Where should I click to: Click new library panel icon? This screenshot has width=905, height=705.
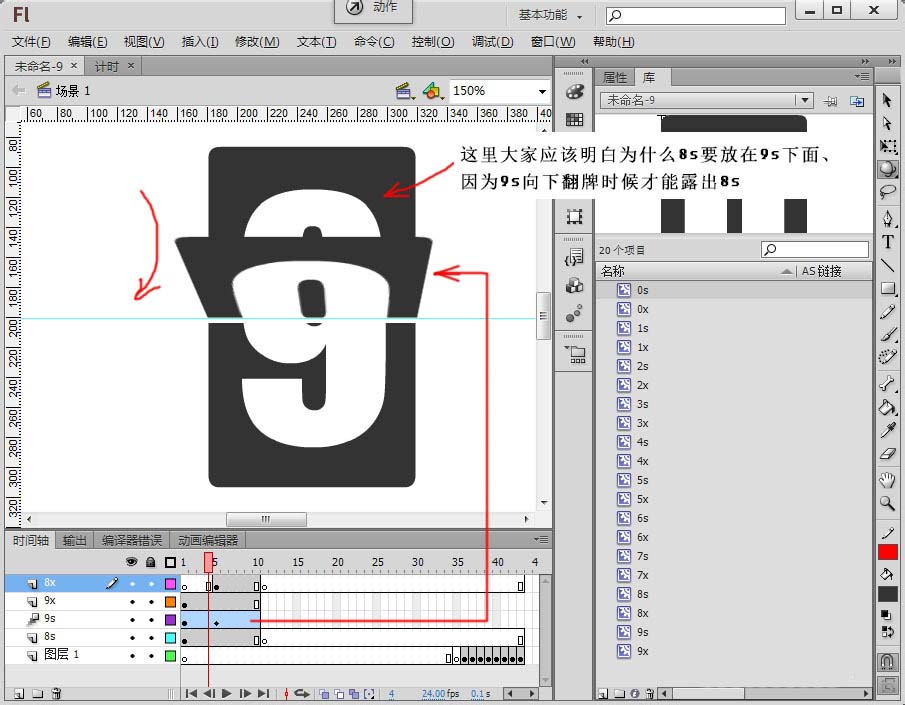(x=857, y=101)
